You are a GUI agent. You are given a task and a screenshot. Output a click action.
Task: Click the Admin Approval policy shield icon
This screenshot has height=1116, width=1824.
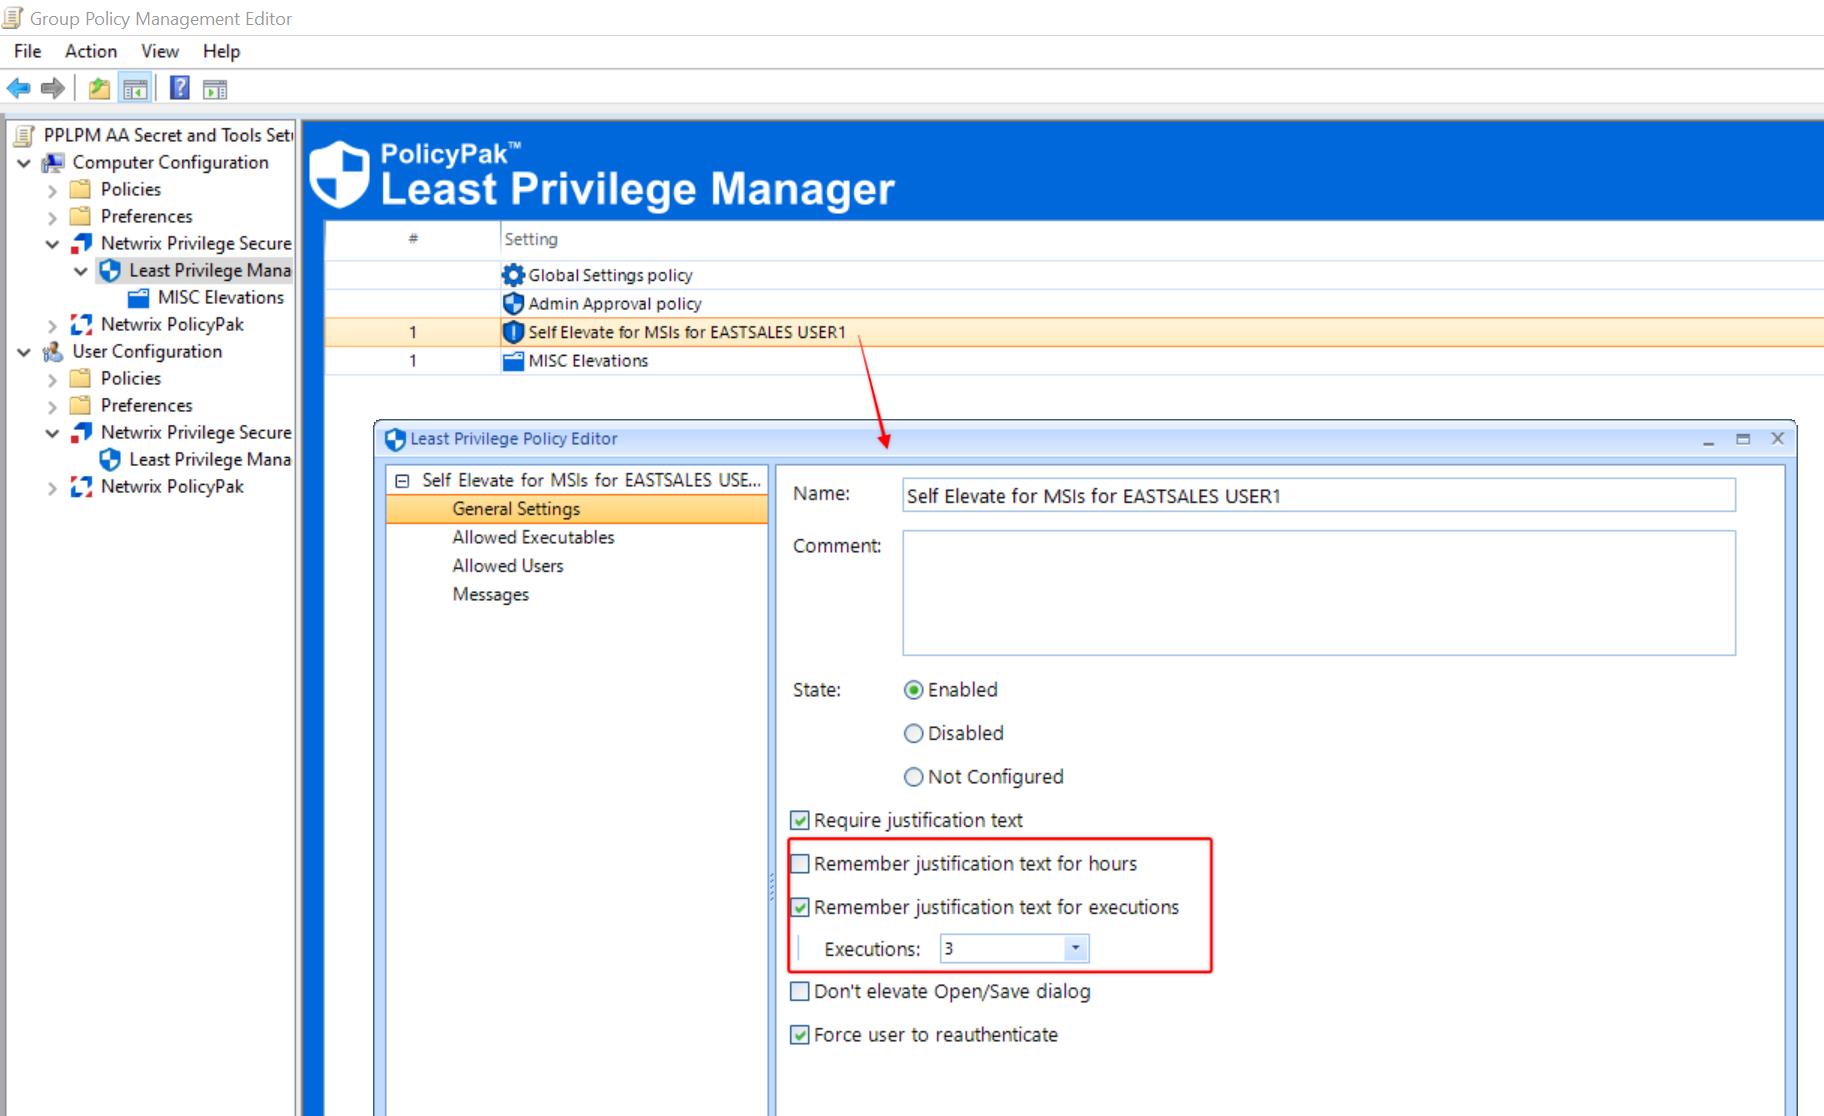coord(513,304)
